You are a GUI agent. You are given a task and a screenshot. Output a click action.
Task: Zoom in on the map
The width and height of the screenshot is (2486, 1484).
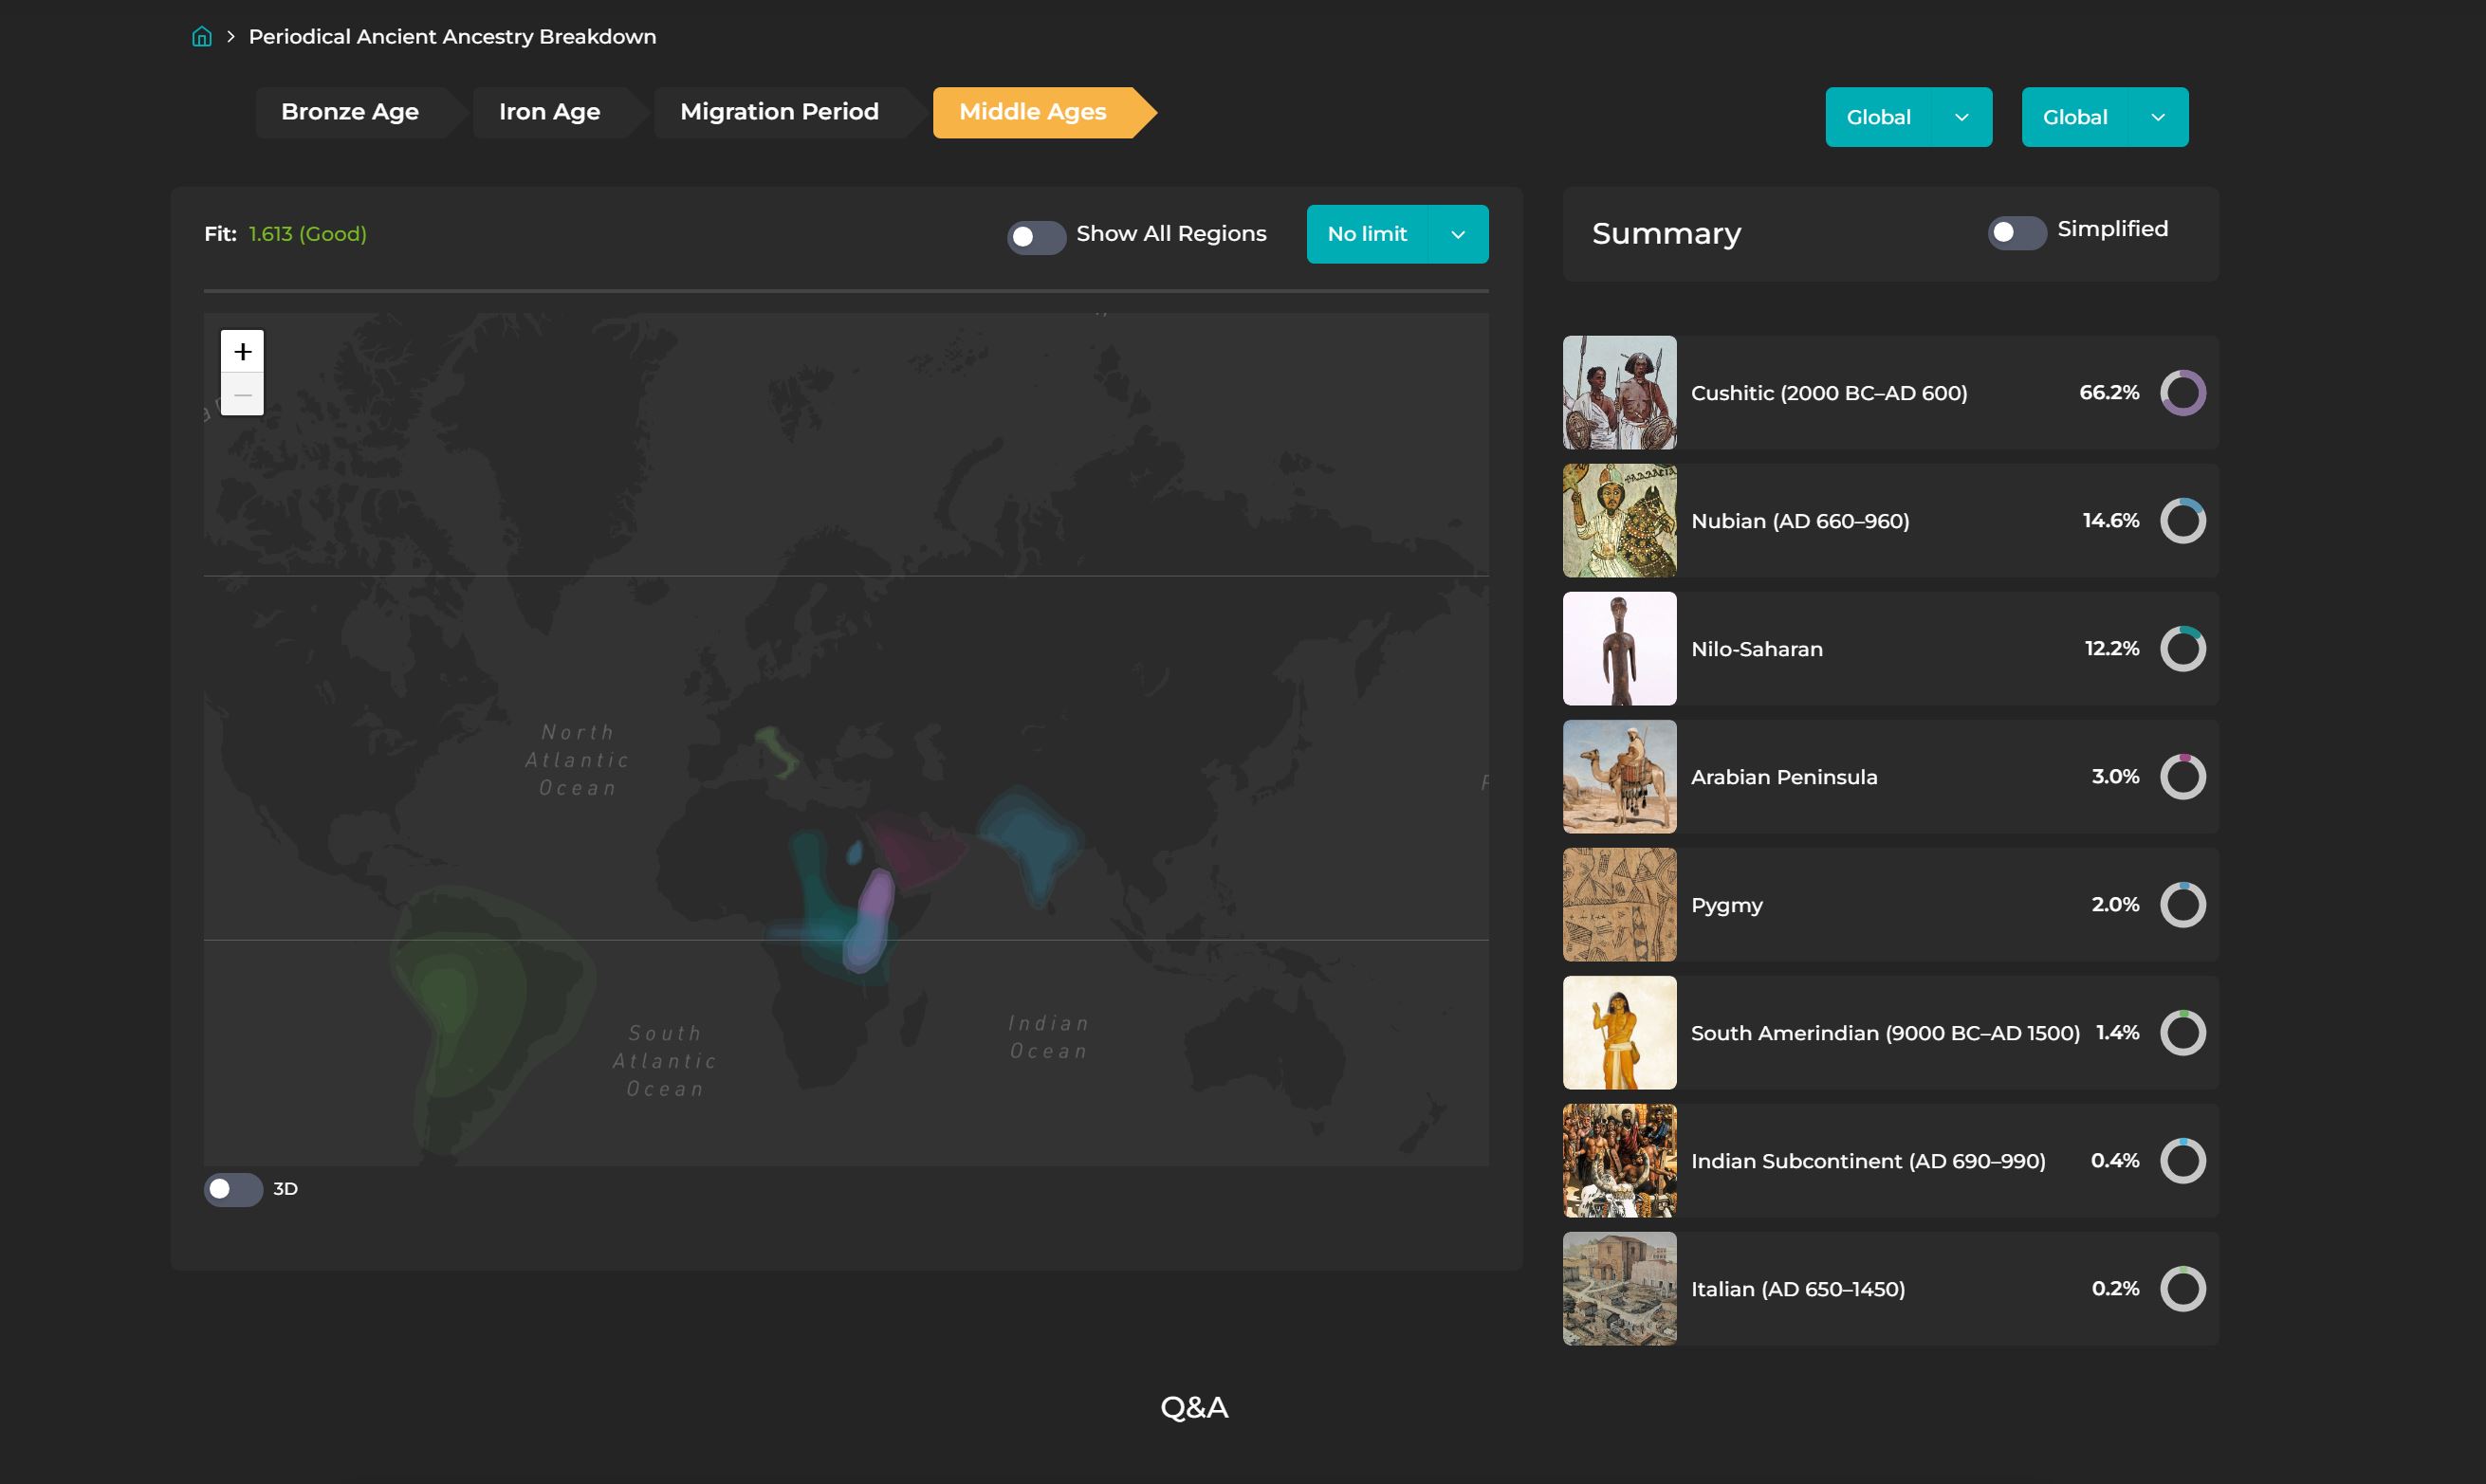[x=242, y=351]
